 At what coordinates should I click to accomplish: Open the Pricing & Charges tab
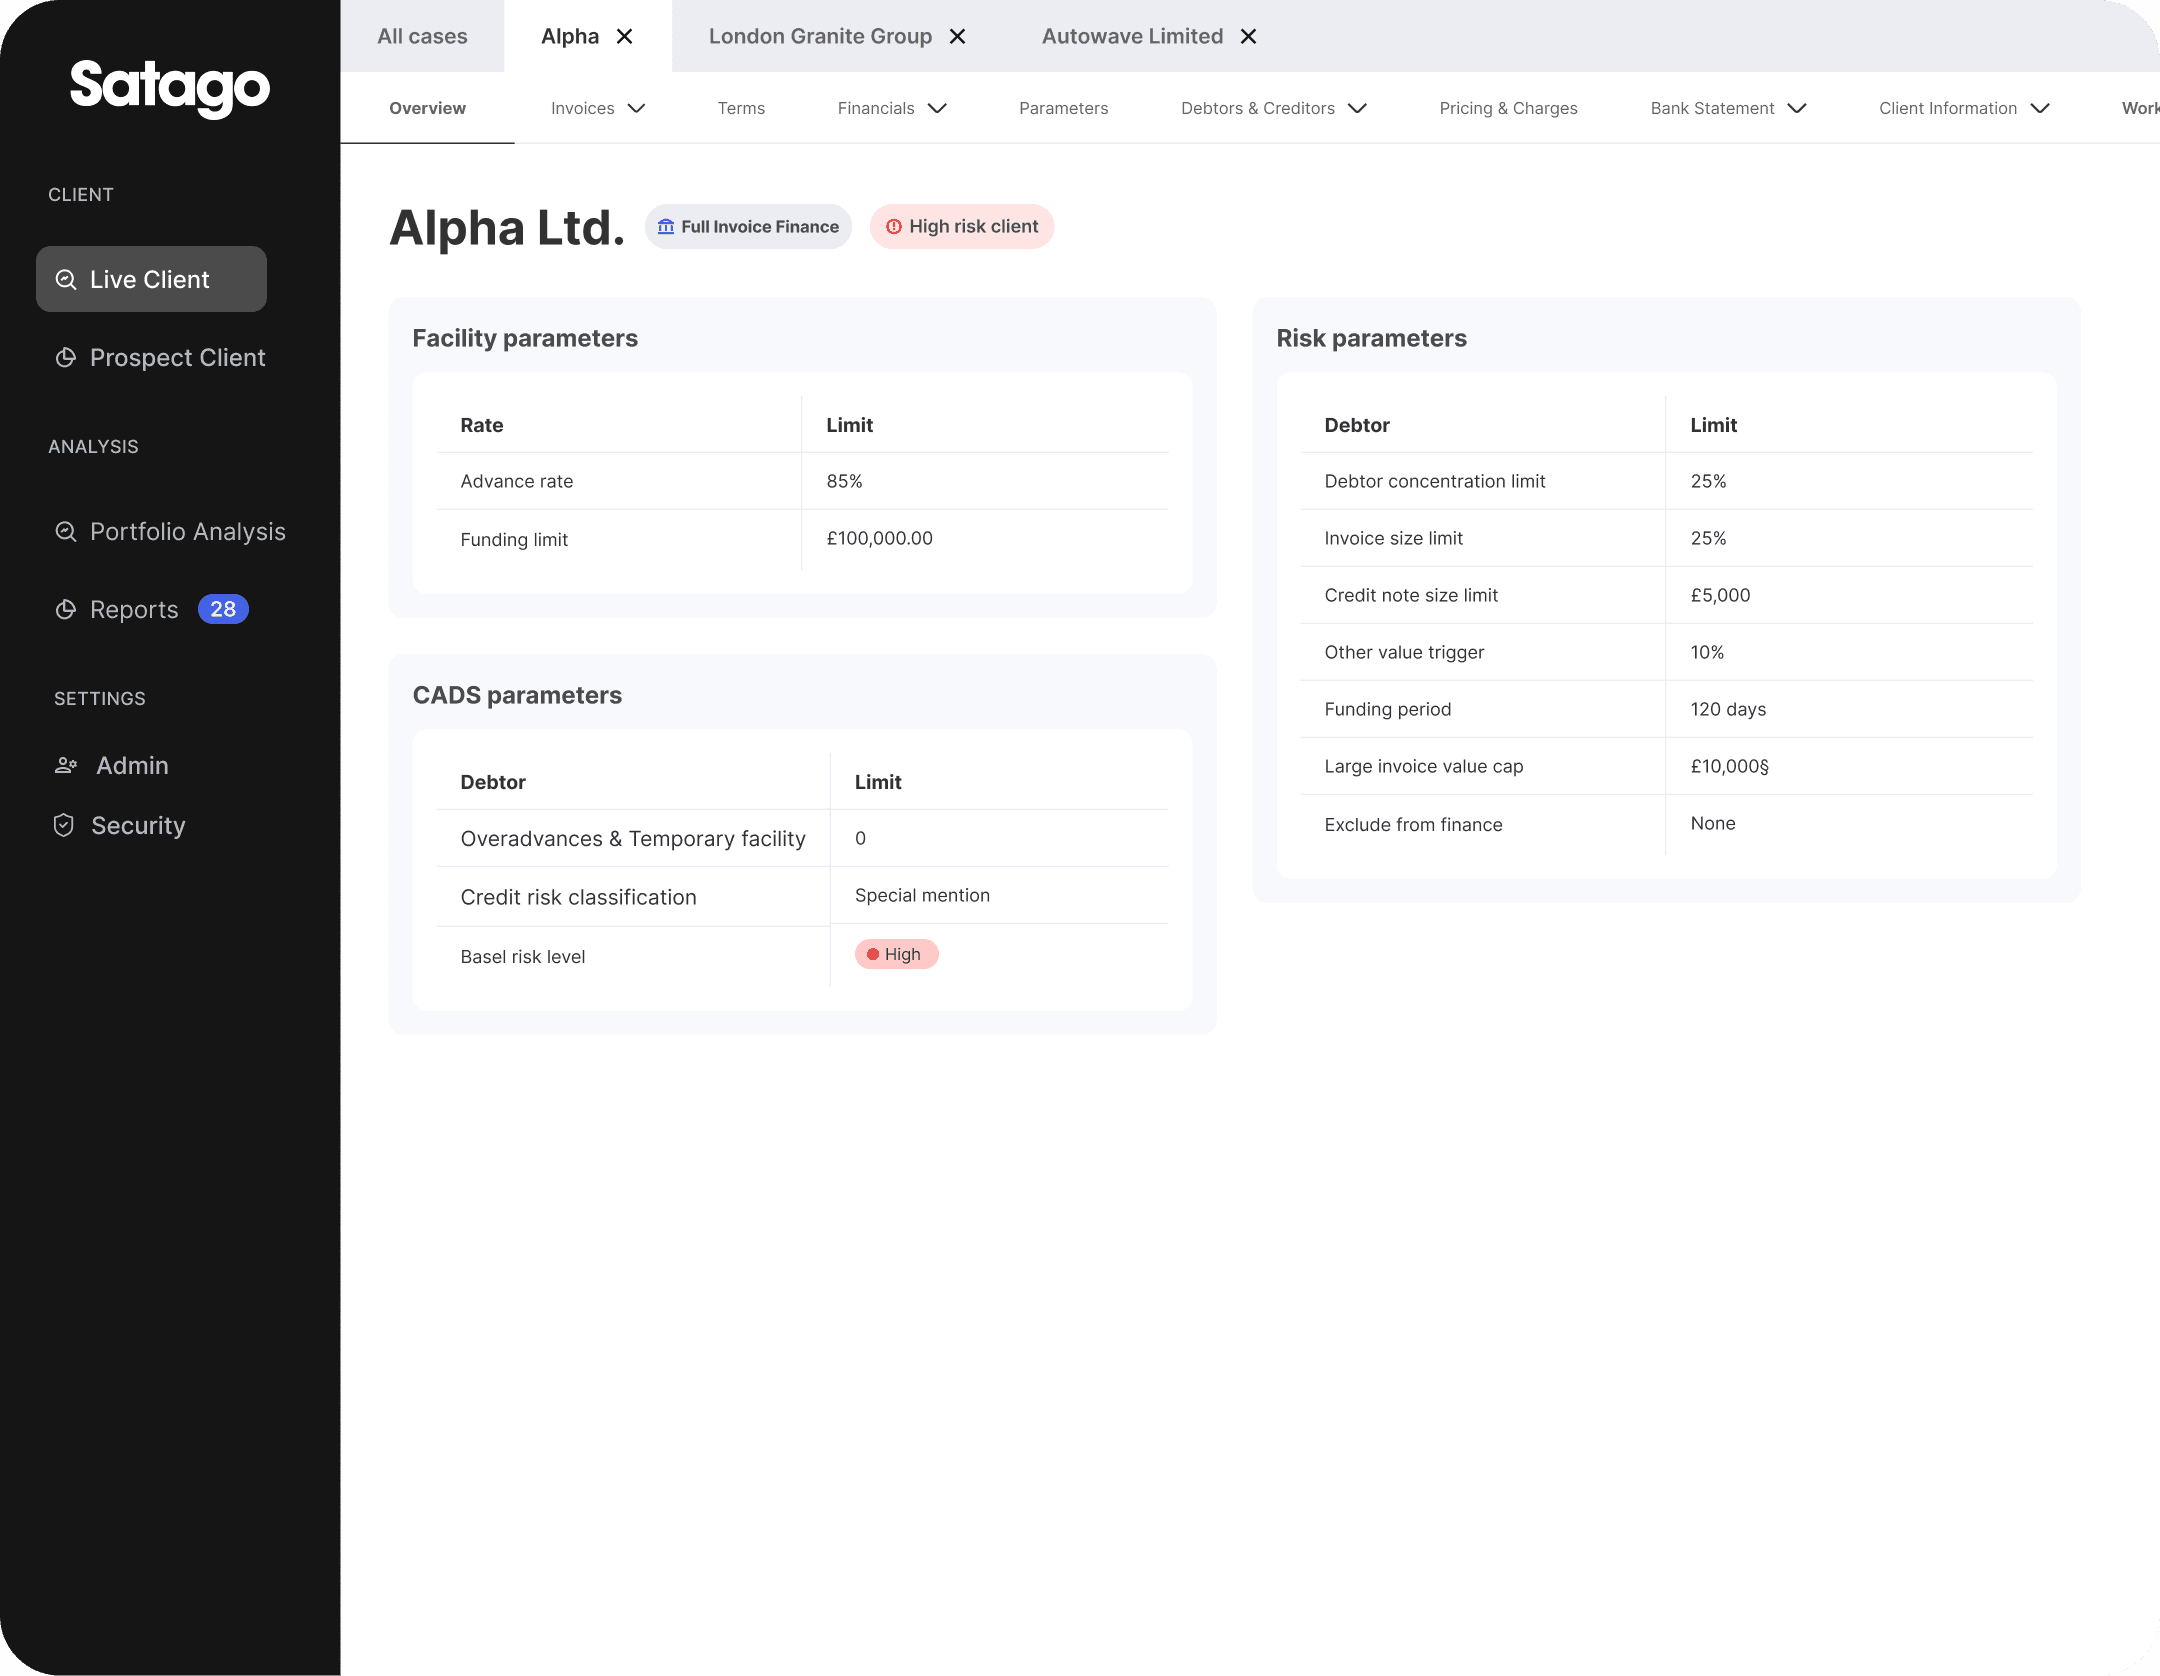(1508, 108)
